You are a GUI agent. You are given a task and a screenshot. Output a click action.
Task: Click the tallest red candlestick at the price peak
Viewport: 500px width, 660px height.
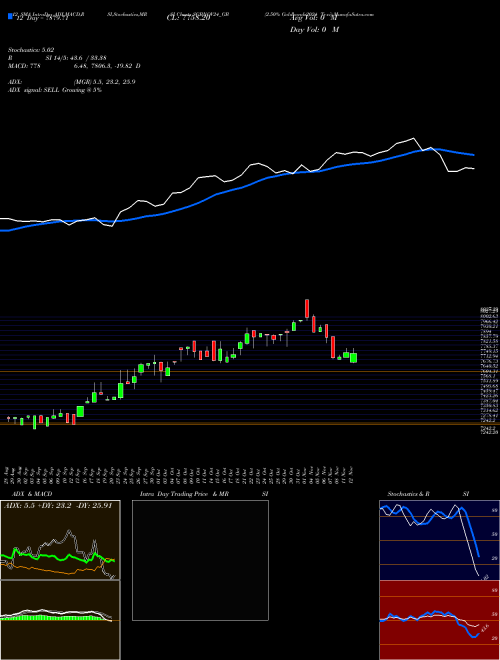[x=307, y=309]
